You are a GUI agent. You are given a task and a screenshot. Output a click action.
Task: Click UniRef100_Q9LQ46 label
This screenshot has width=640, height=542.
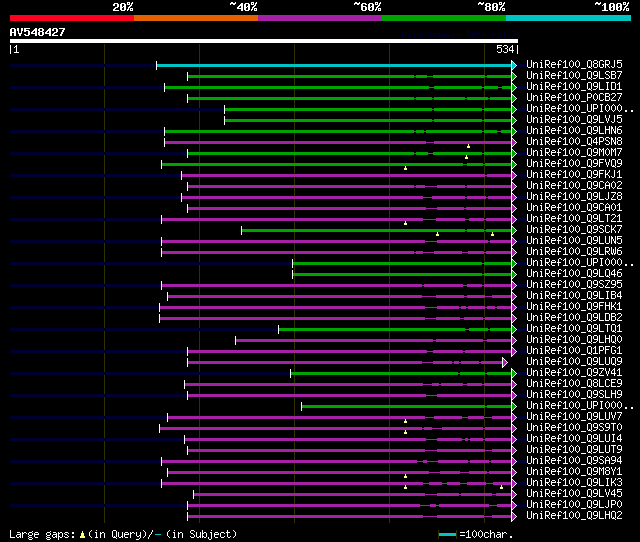coord(574,274)
